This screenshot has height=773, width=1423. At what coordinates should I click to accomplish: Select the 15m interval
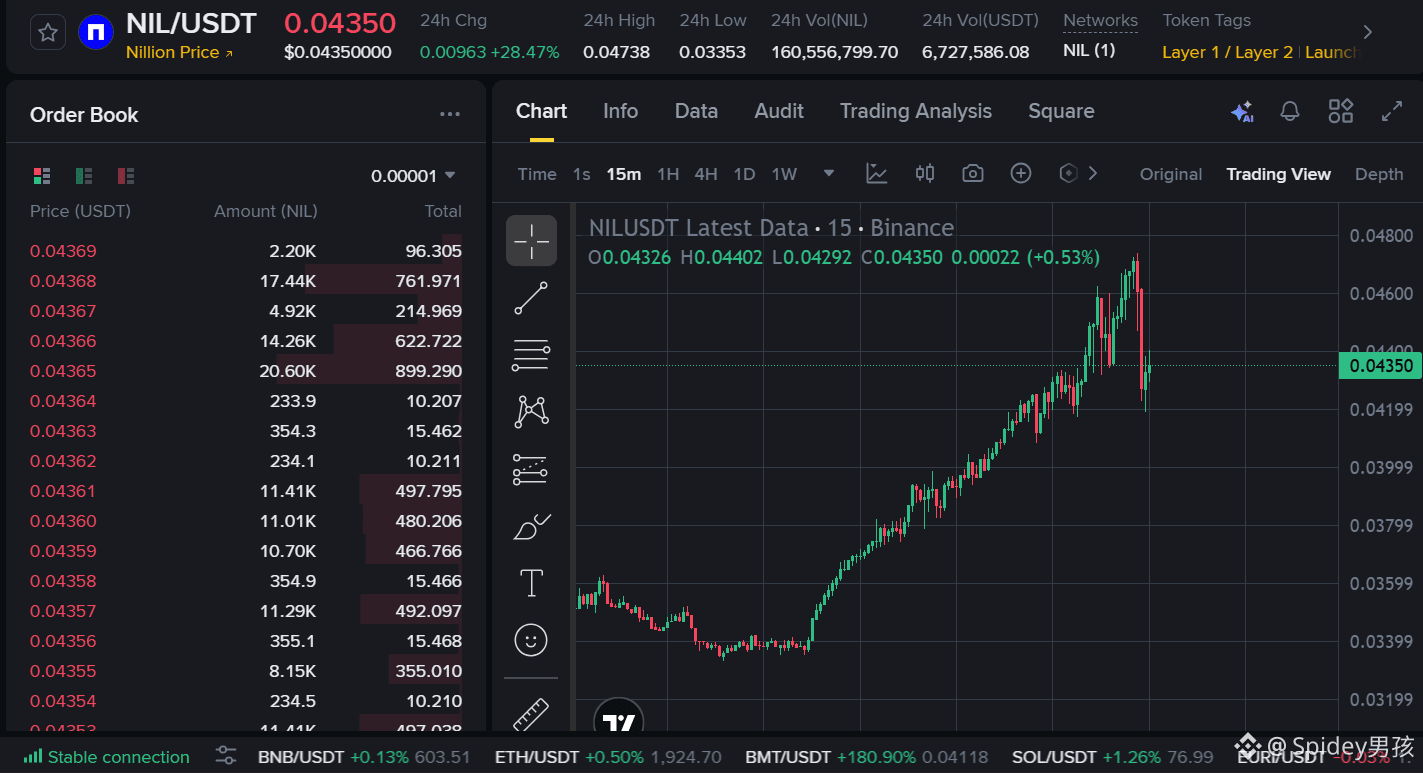click(x=623, y=174)
